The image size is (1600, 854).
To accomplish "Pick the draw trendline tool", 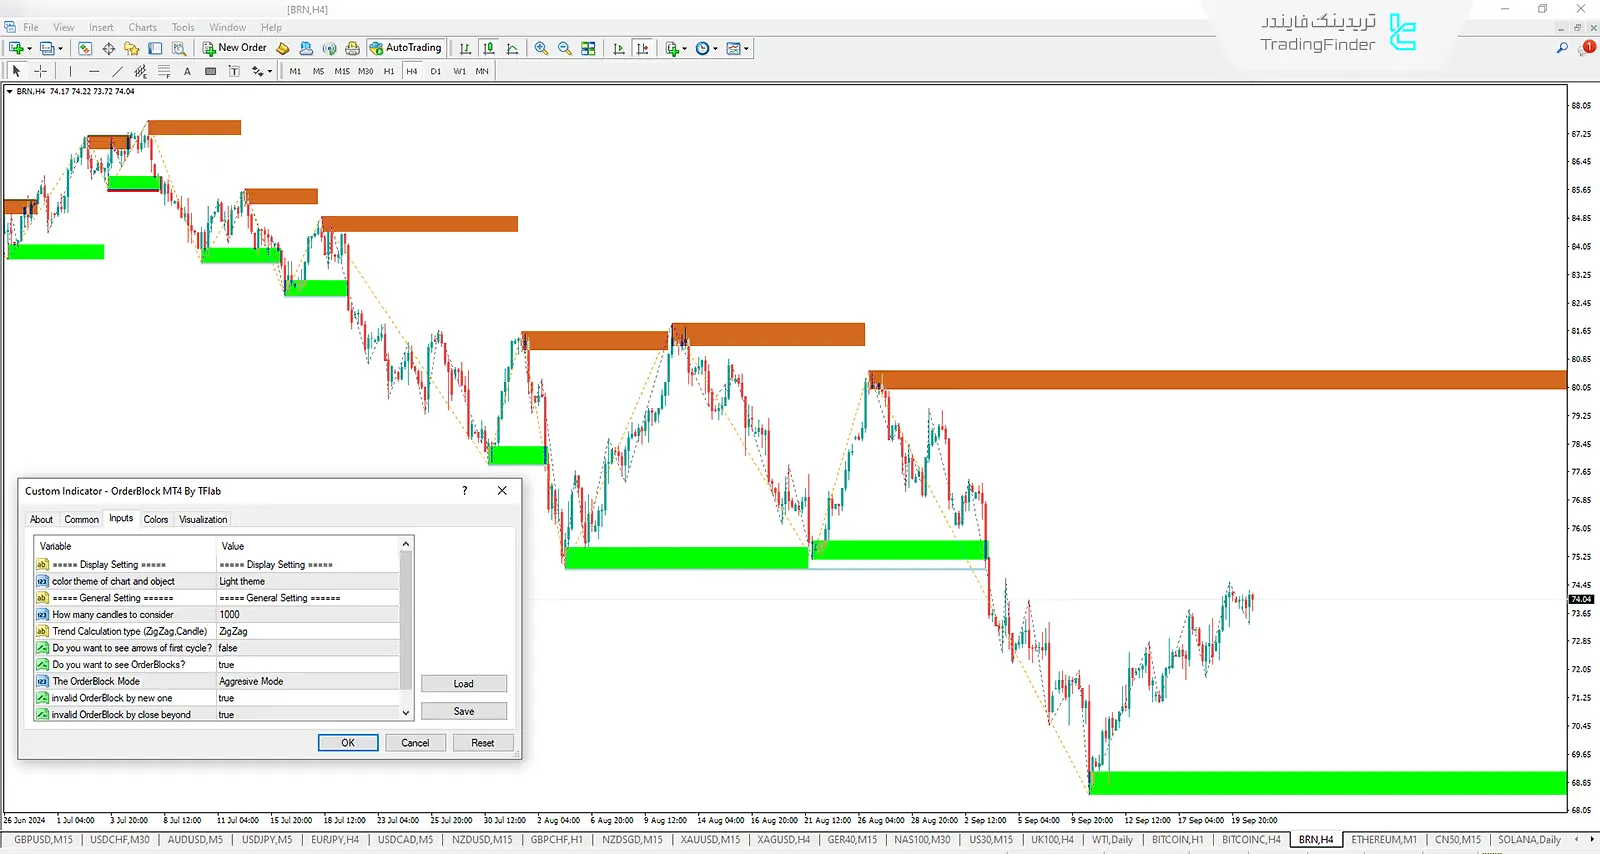I will (117, 71).
